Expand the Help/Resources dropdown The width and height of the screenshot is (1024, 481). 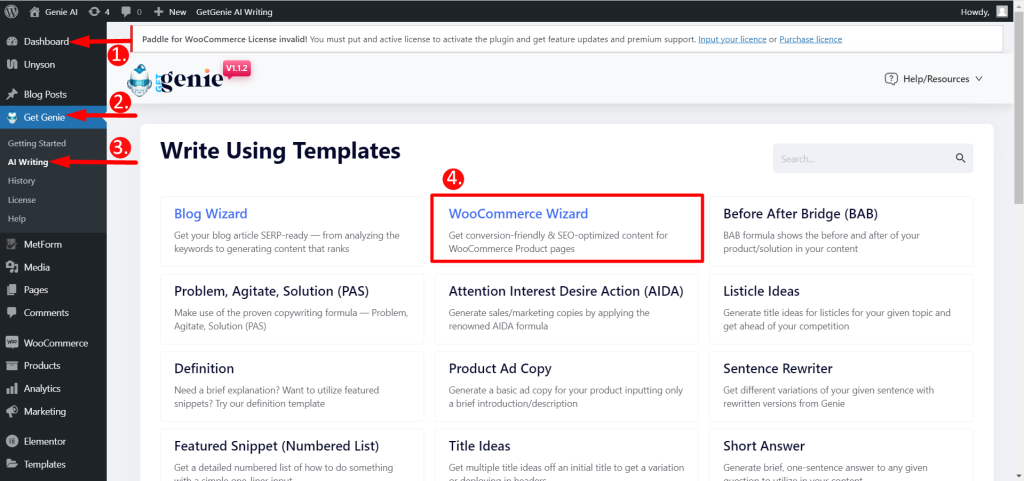click(933, 79)
